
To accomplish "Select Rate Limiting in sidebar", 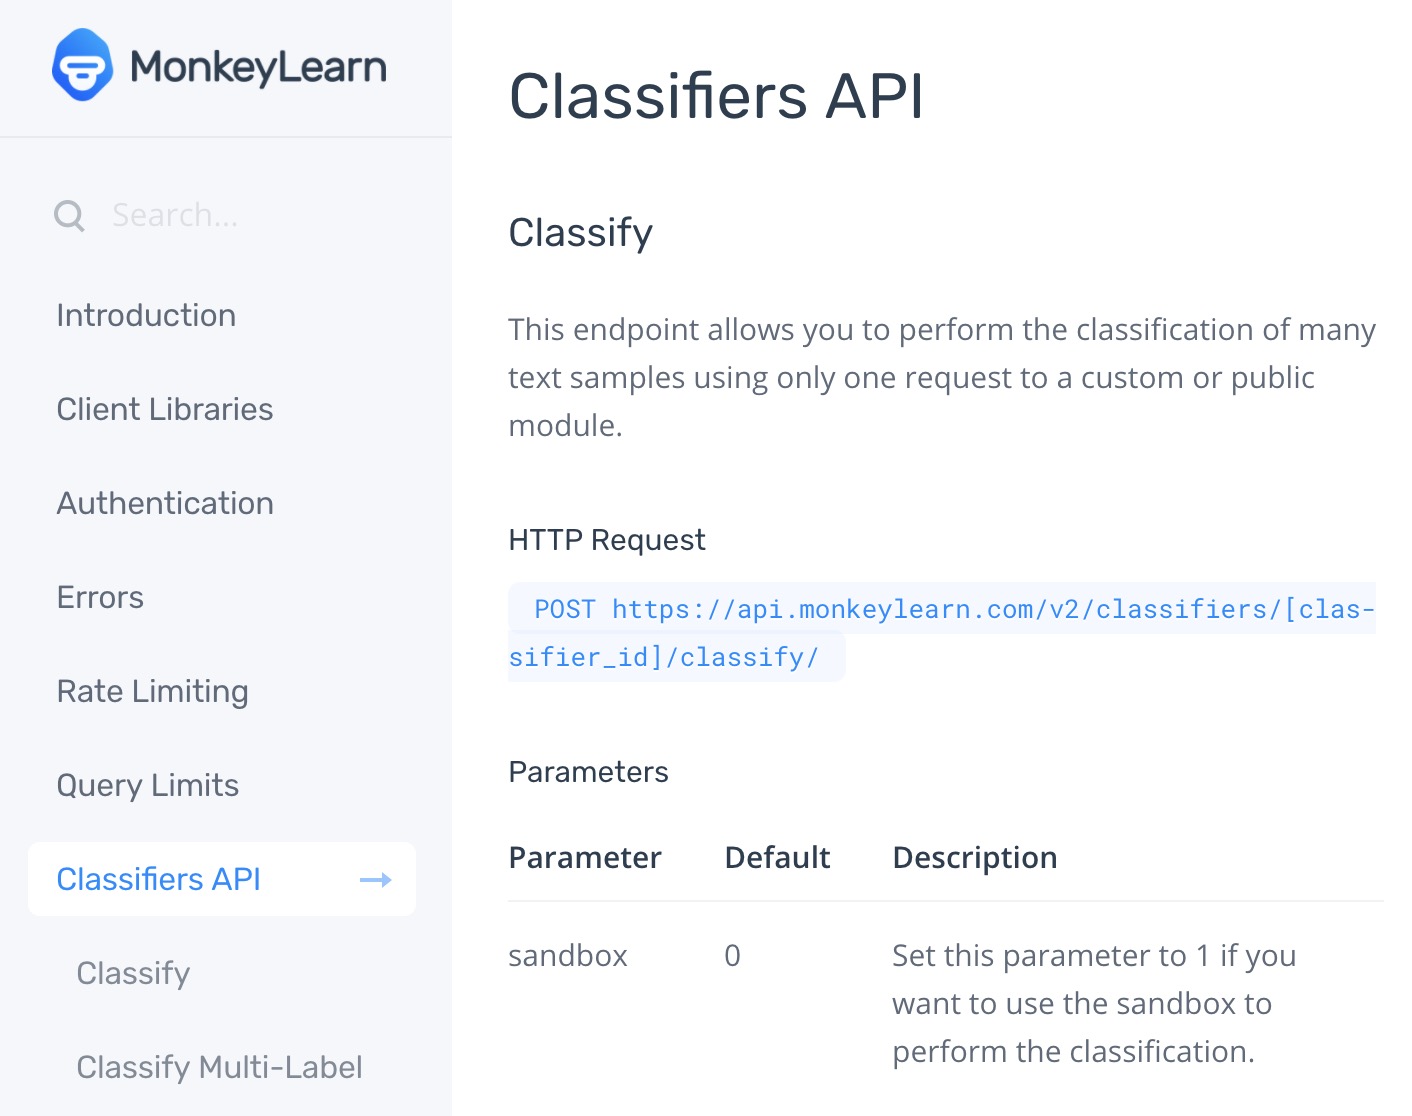I will click(152, 691).
